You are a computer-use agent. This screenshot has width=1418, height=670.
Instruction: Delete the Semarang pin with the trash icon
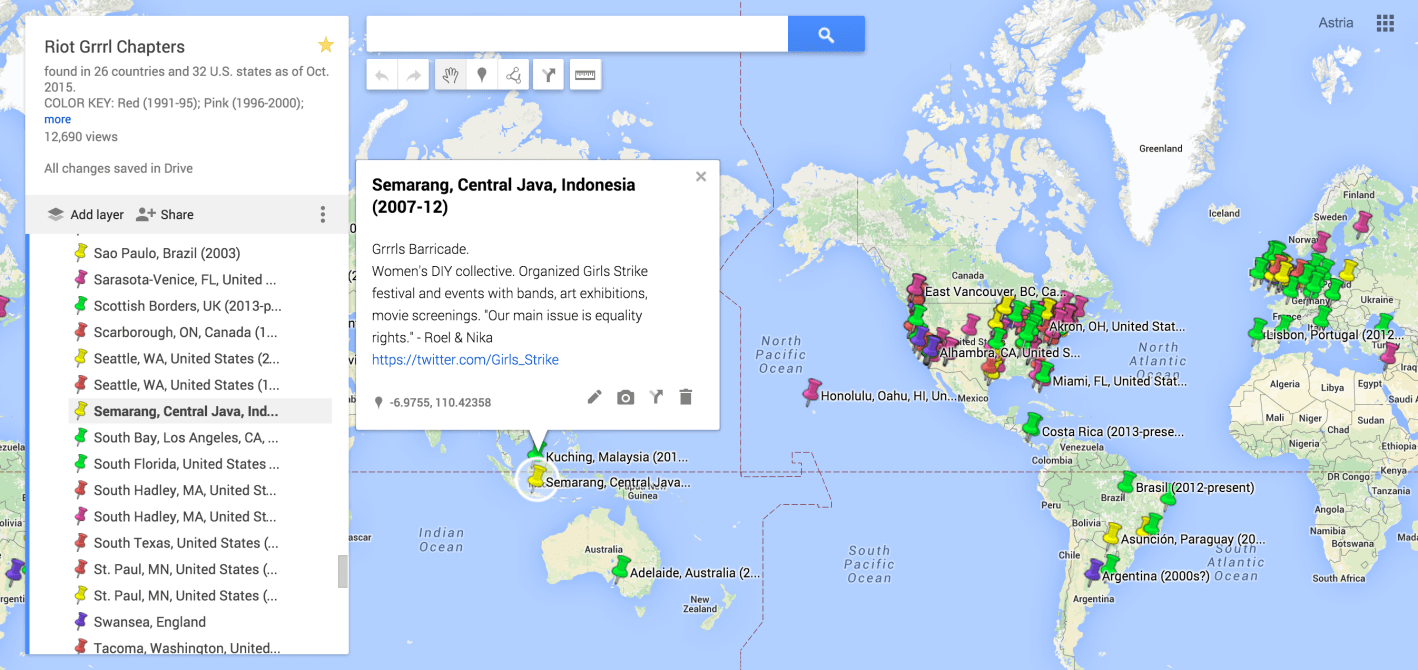point(685,396)
